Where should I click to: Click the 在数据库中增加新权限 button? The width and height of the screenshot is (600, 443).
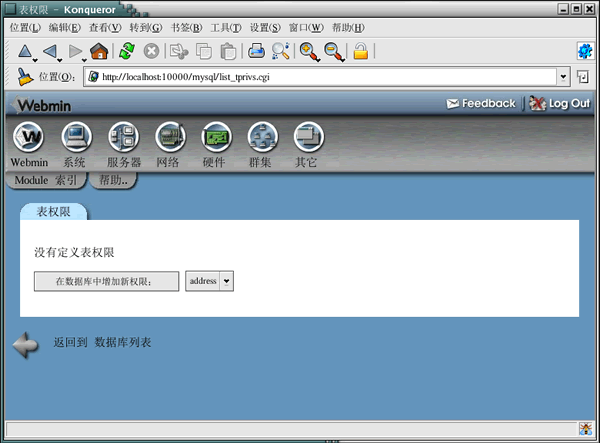106,282
